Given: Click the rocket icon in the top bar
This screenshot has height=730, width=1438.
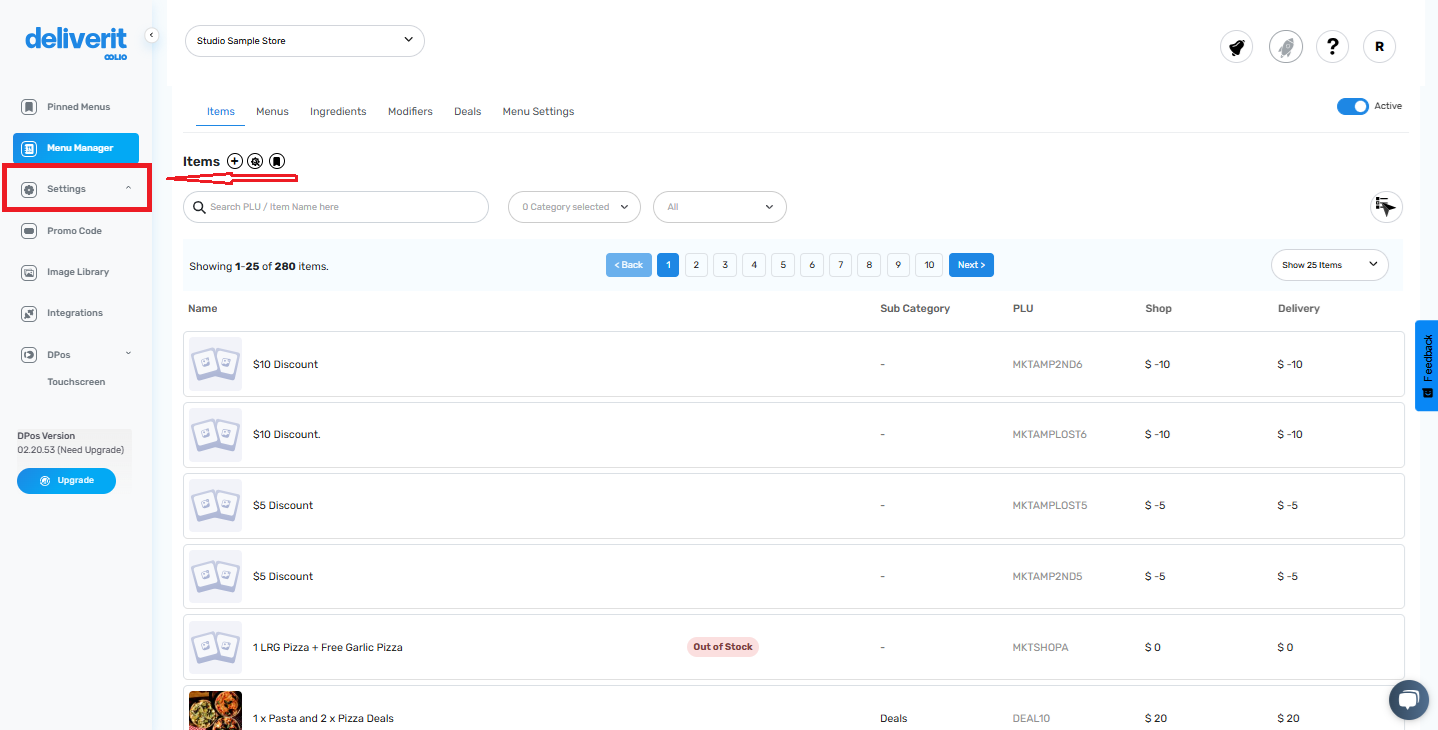Looking at the screenshot, I should [x=1285, y=46].
